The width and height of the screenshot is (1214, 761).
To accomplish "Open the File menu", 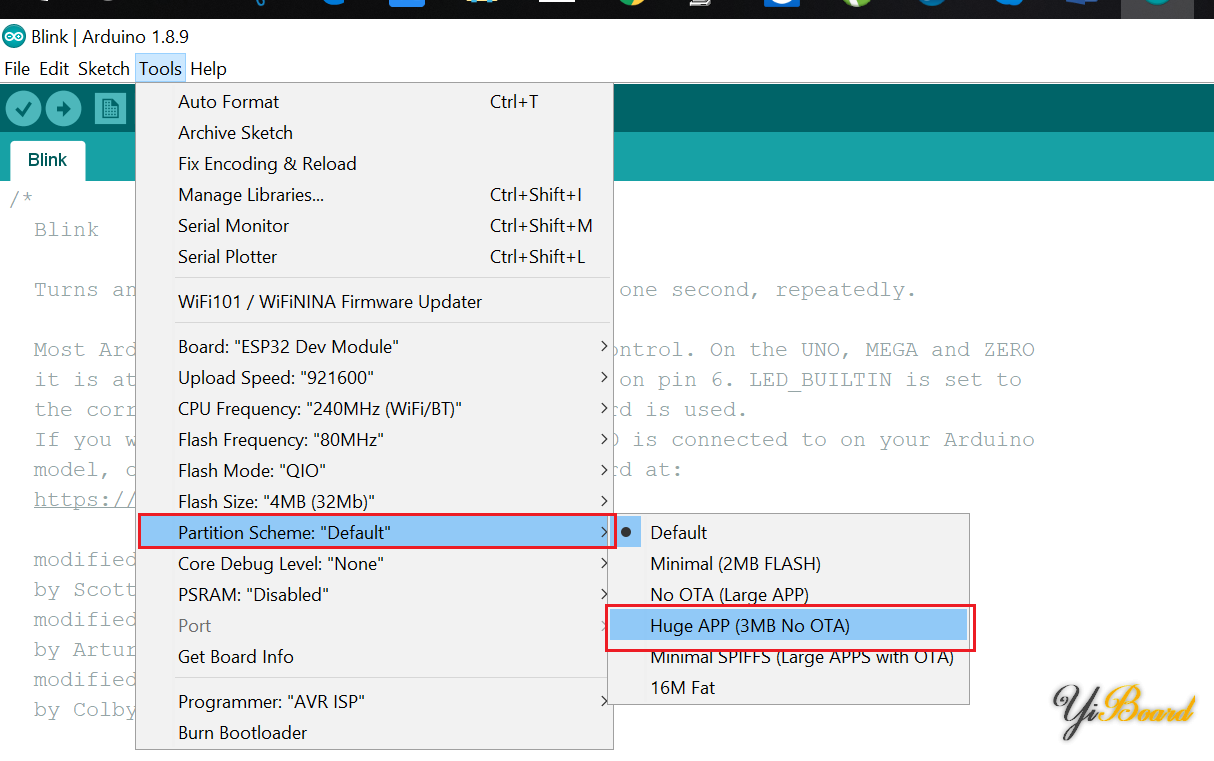I will click(x=17, y=69).
